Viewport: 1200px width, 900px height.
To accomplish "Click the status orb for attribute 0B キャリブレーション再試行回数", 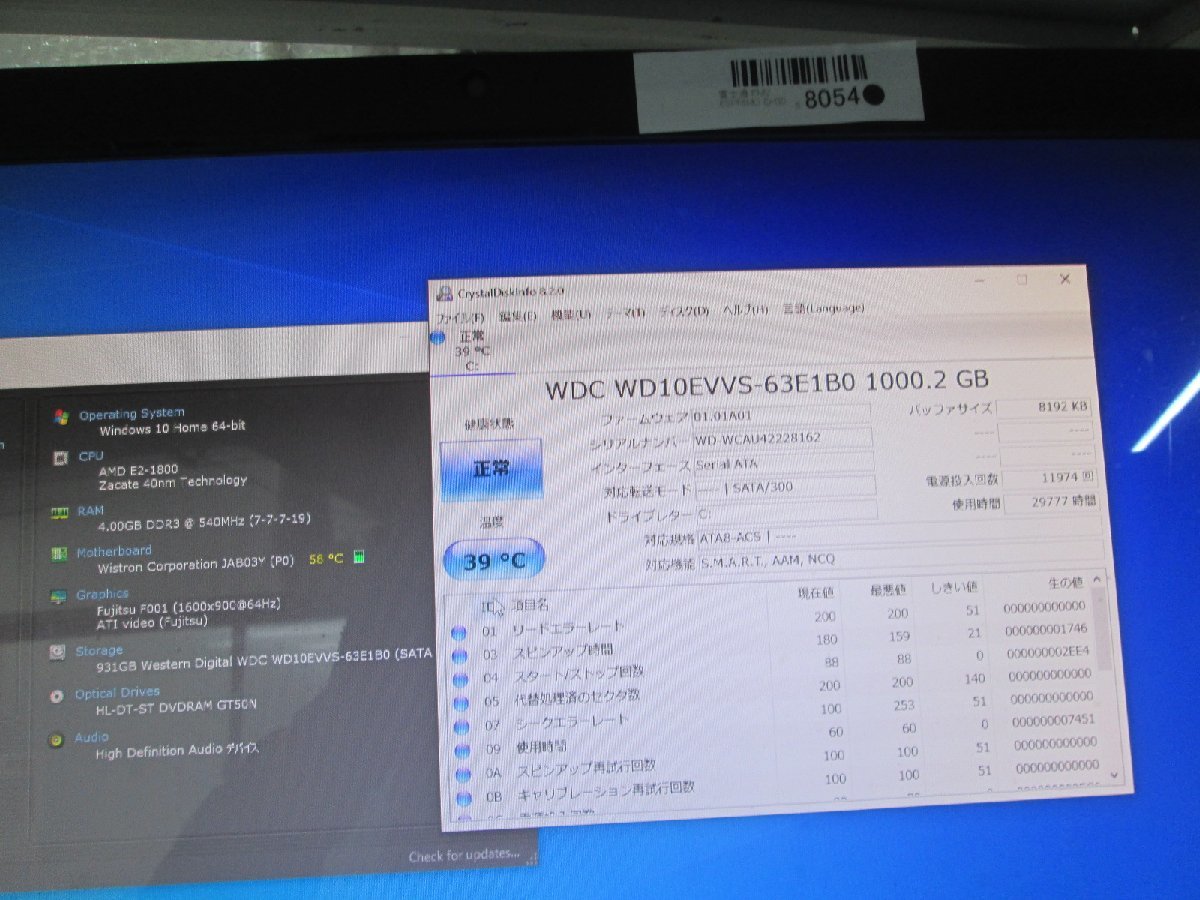I will point(464,799).
